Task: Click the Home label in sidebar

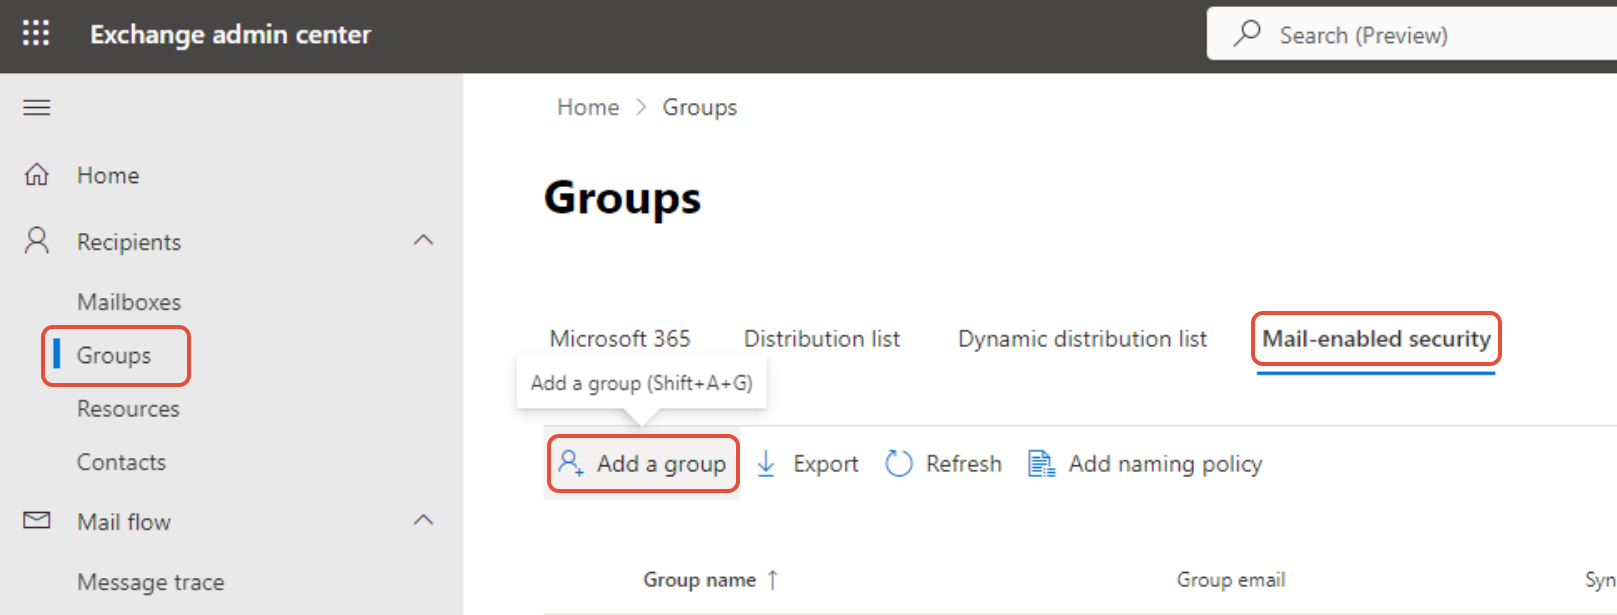Action: tap(108, 175)
